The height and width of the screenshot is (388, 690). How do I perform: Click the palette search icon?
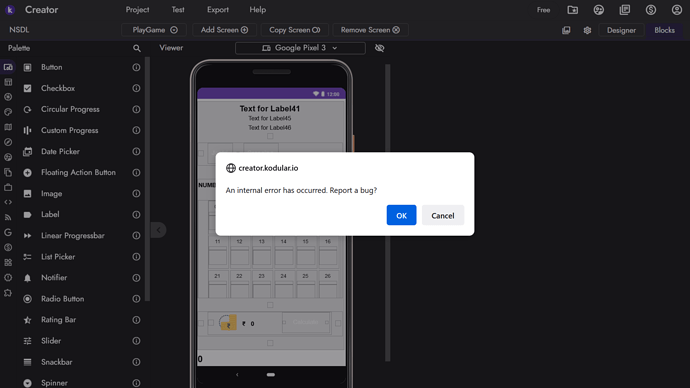[137, 48]
